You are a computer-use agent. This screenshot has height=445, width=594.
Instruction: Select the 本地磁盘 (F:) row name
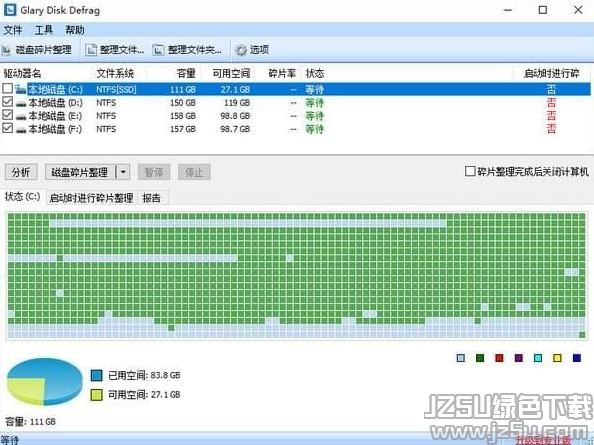(x=55, y=129)
